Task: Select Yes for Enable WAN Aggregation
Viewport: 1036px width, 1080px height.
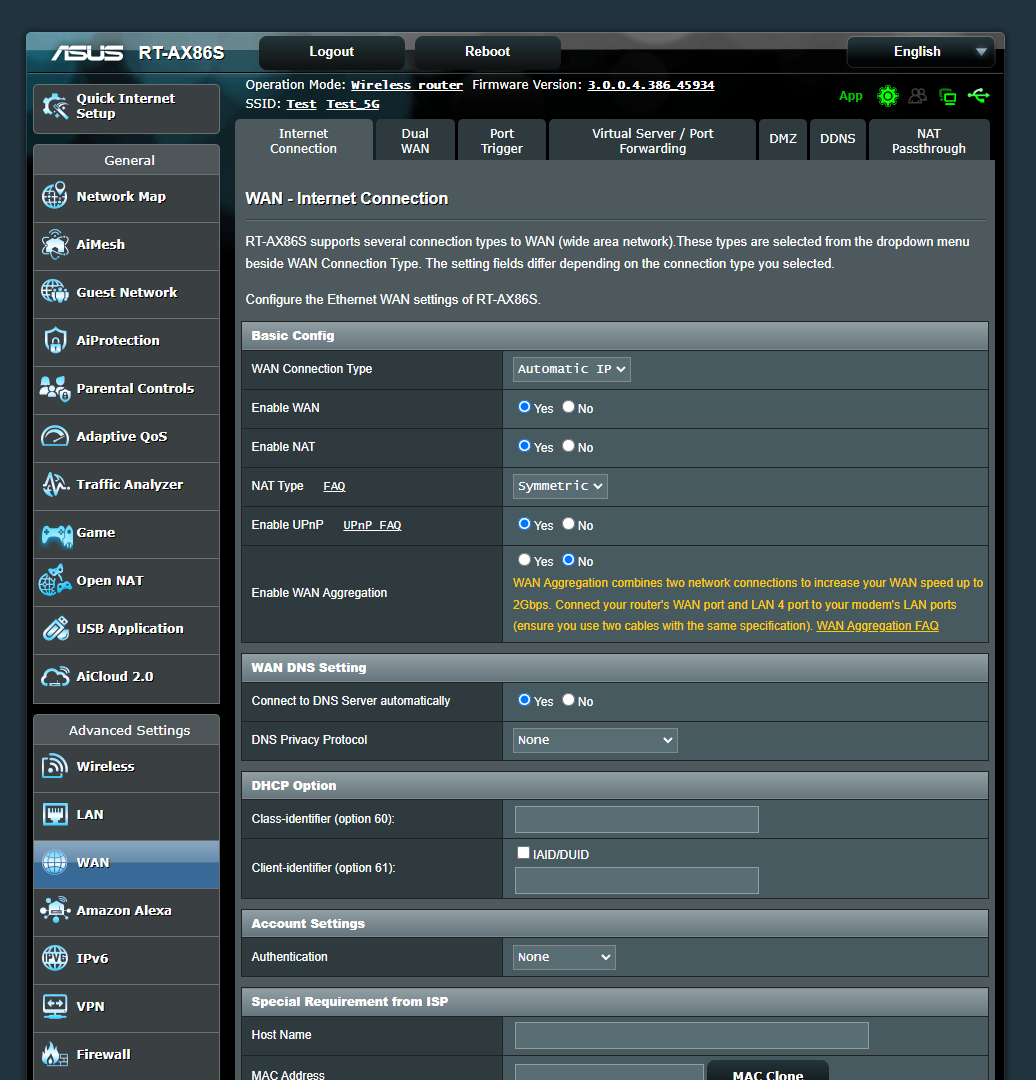Action: tap(524, 559)
